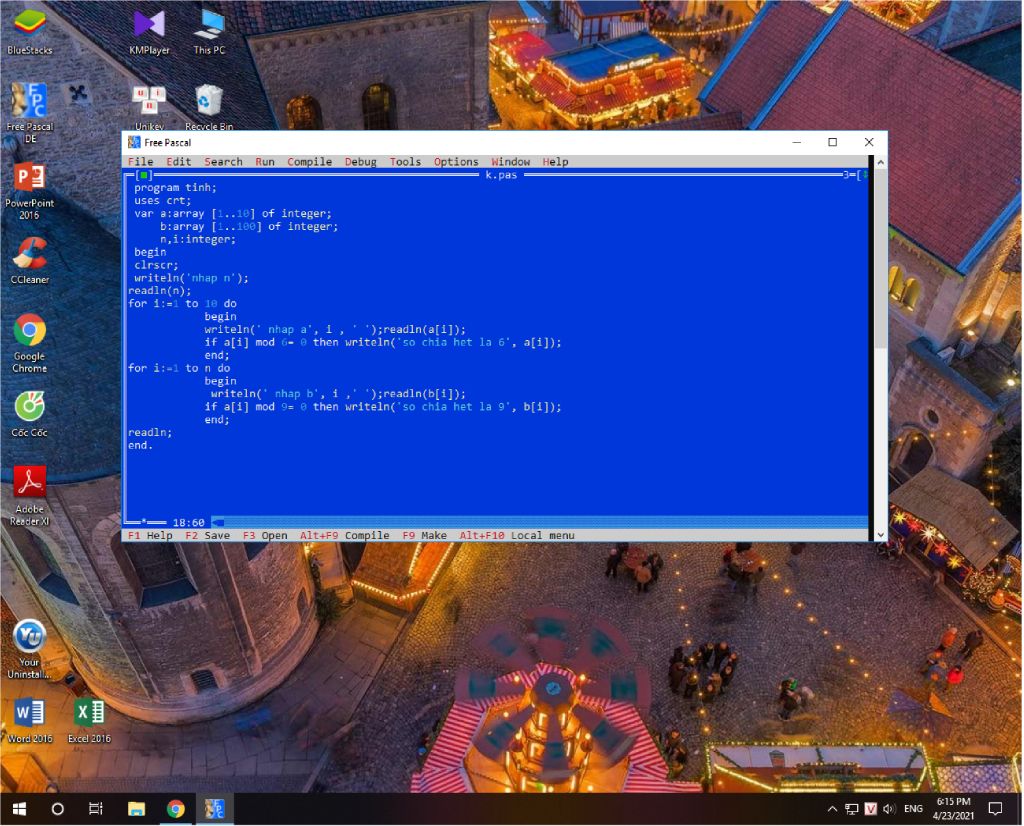Viewport: 1024px width, 826px height.
Task: Click the ENG input language indicator
Action: coord(913,810)
